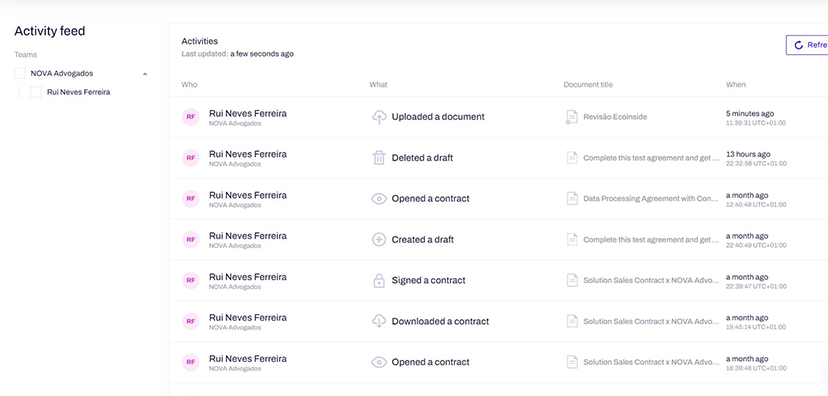Tick the NOVA Advogados team checkbox
The width and height of the screenshot is (828, 396).
pyautogui.click(x=20, y=73)
